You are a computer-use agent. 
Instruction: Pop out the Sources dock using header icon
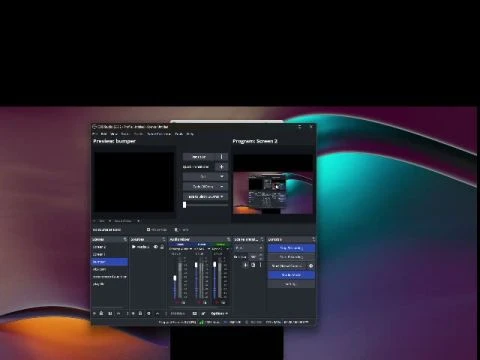164,239
